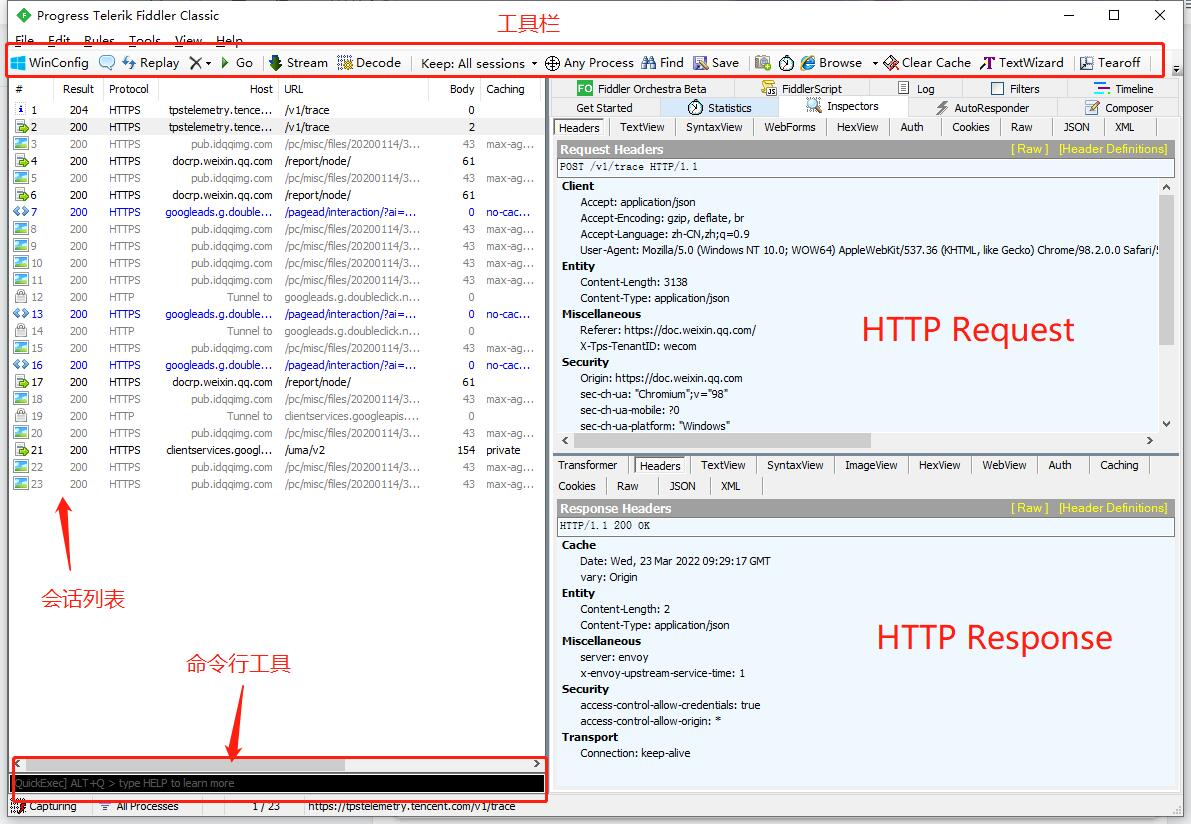Select session 12 Tunnel lock icon
Screen dimensions: 1191x824
[21, 297]
